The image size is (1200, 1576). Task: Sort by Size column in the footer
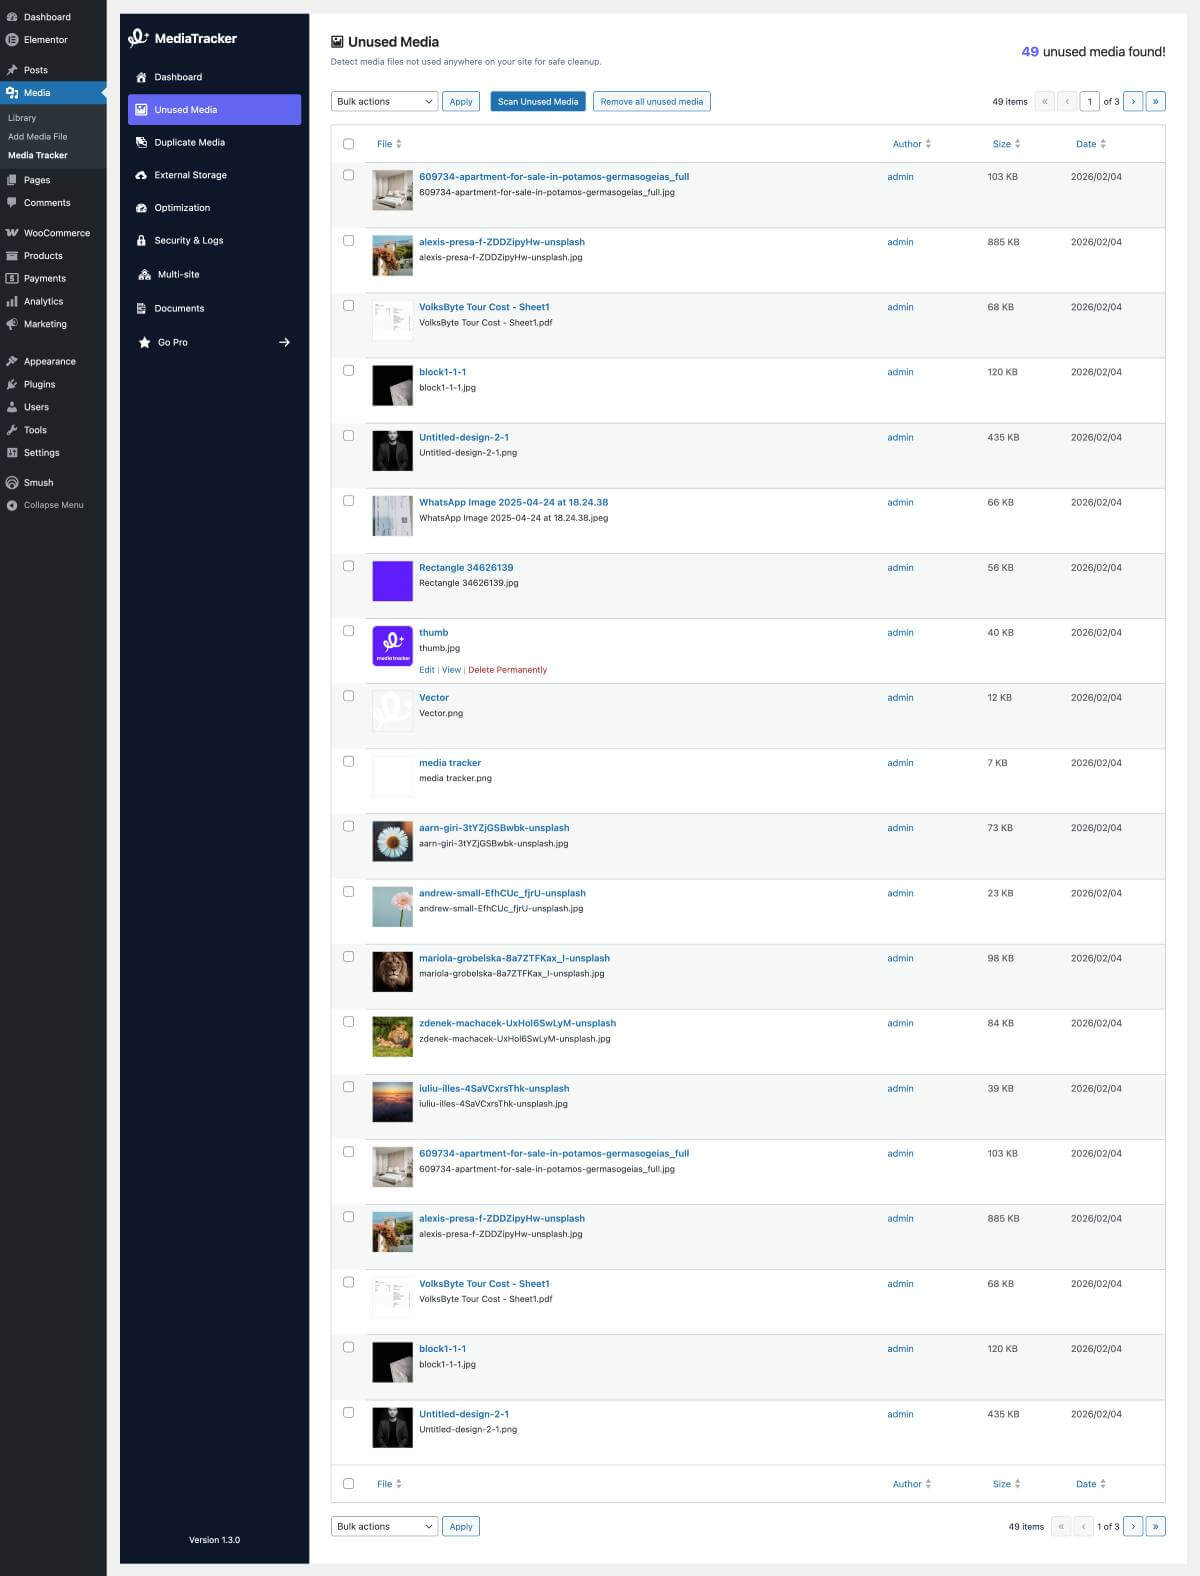1006,1484
